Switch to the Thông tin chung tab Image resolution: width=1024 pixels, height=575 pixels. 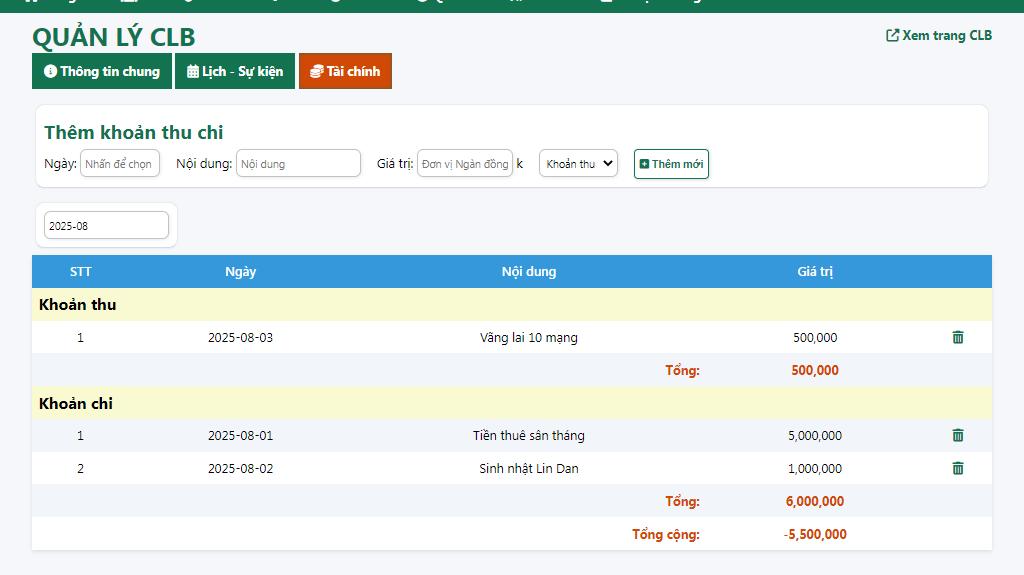pos(102,71)
